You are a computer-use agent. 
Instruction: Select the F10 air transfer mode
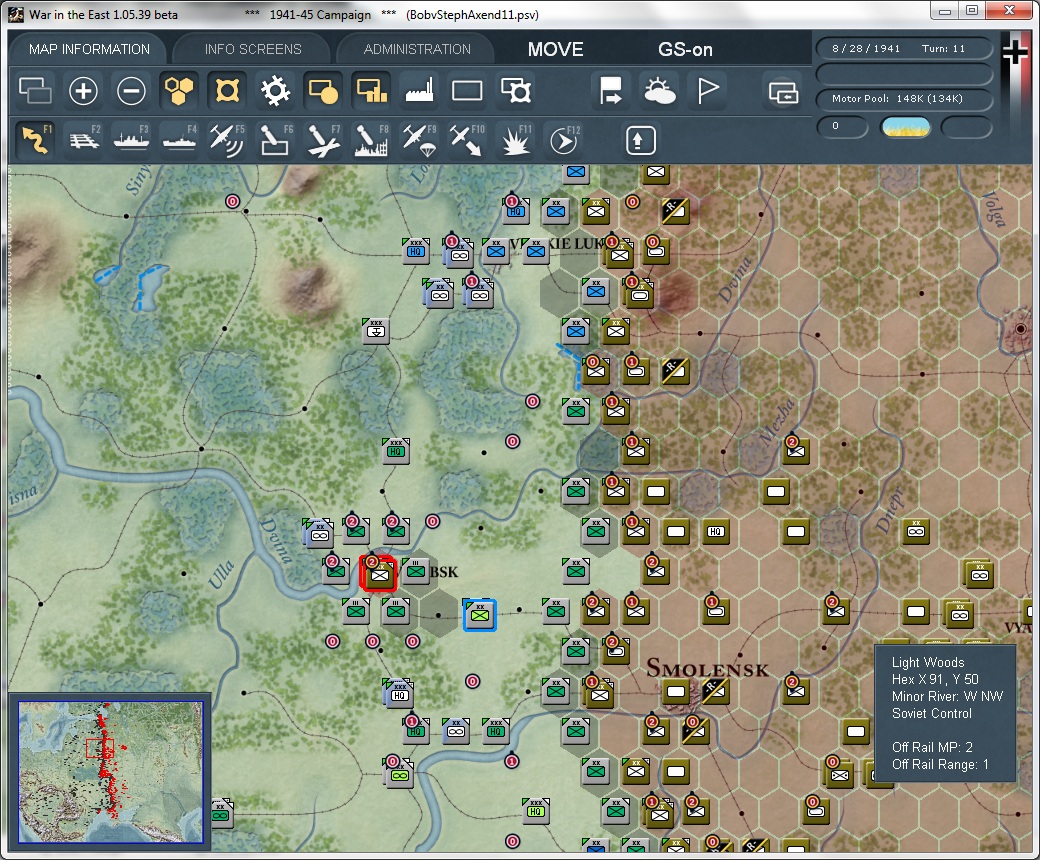click(x=466, y=140)
